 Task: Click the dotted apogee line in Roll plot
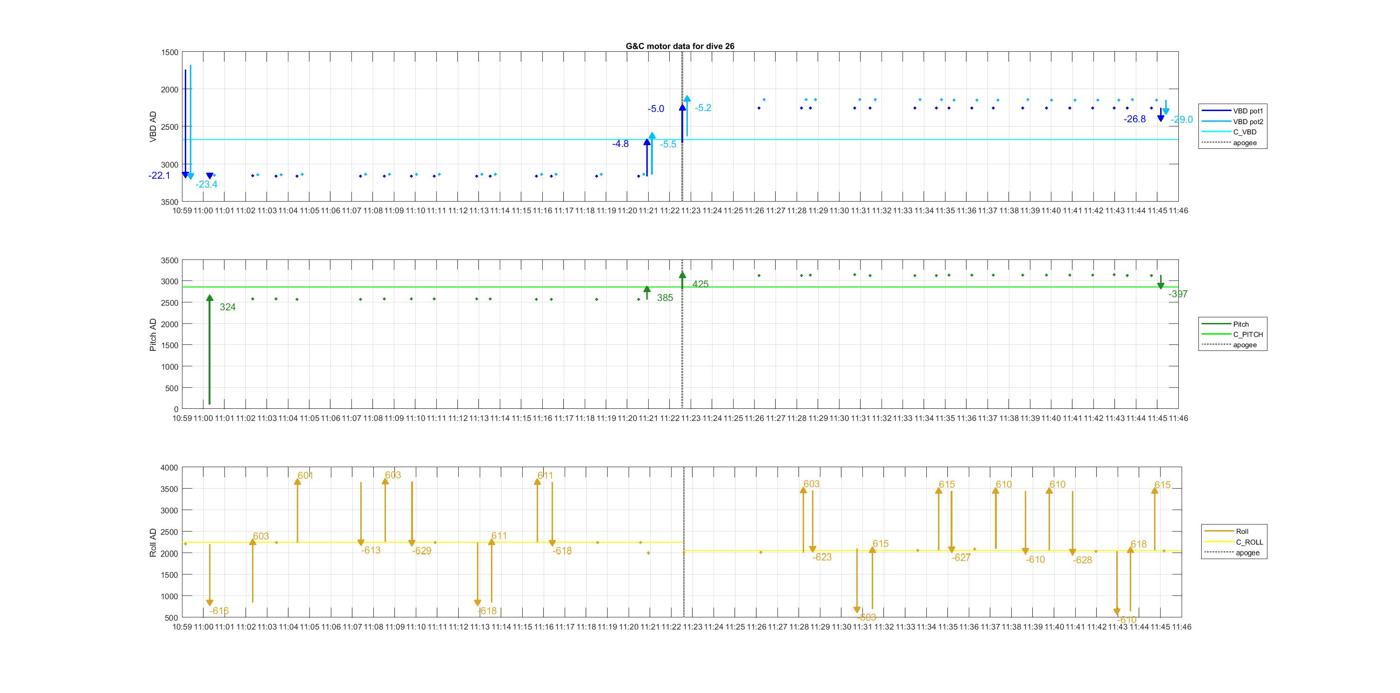coord(684,540)
